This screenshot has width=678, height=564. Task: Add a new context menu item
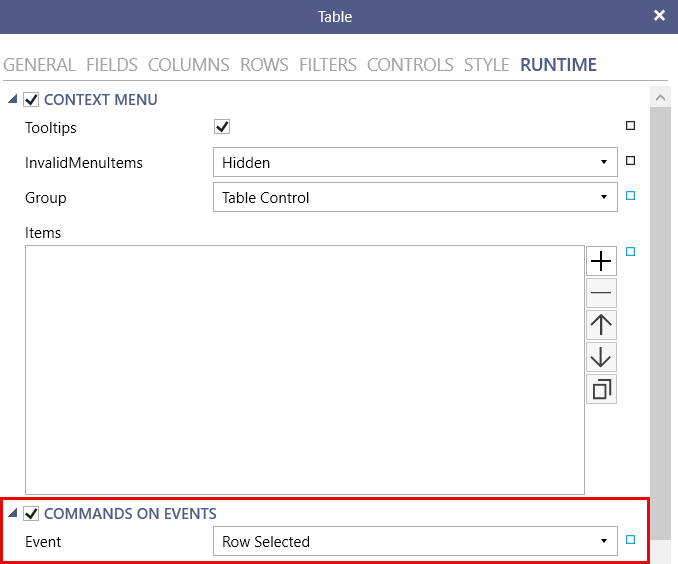601,261
